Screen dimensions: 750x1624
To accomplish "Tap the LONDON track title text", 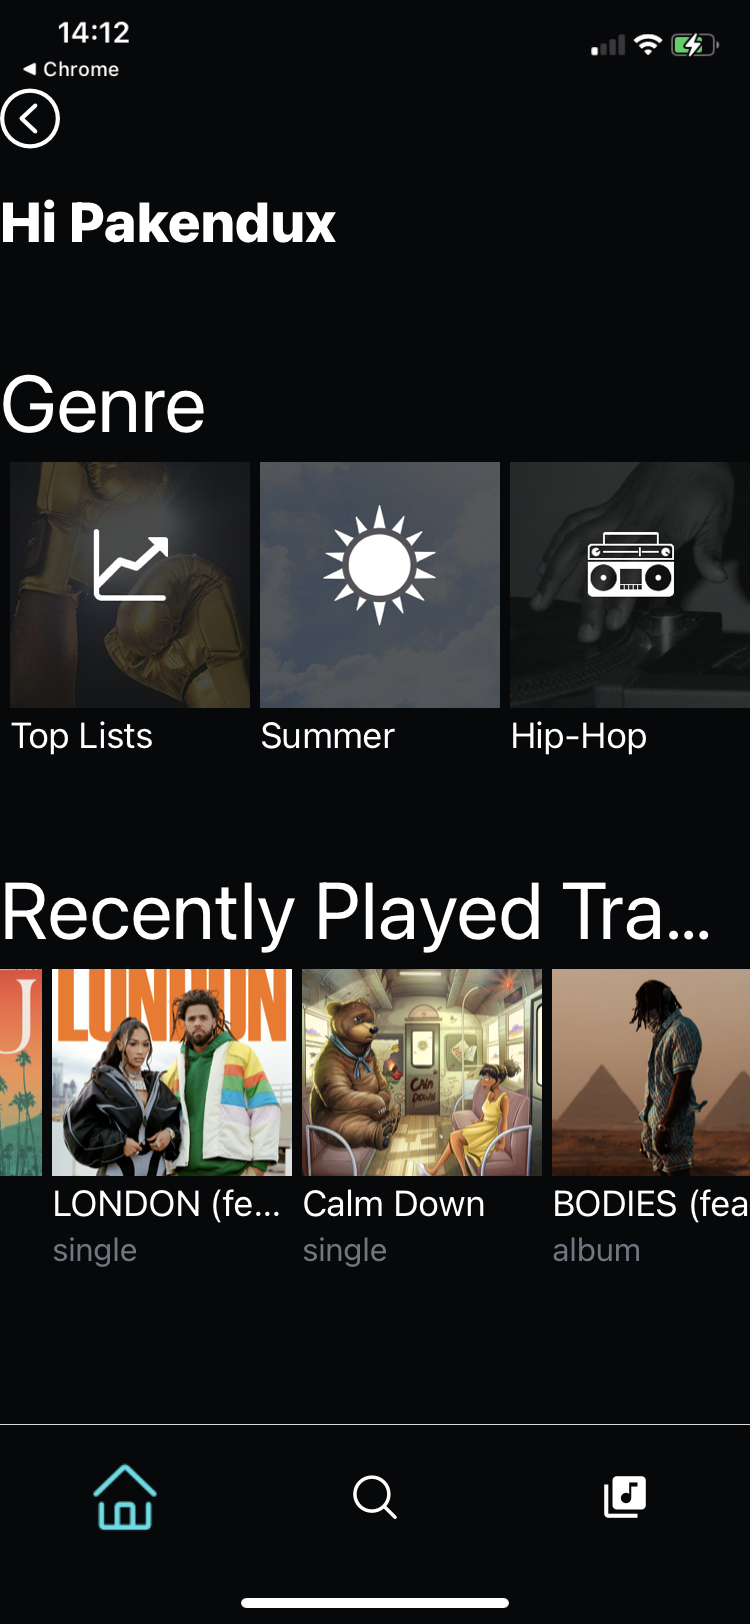I will 167,1204.
